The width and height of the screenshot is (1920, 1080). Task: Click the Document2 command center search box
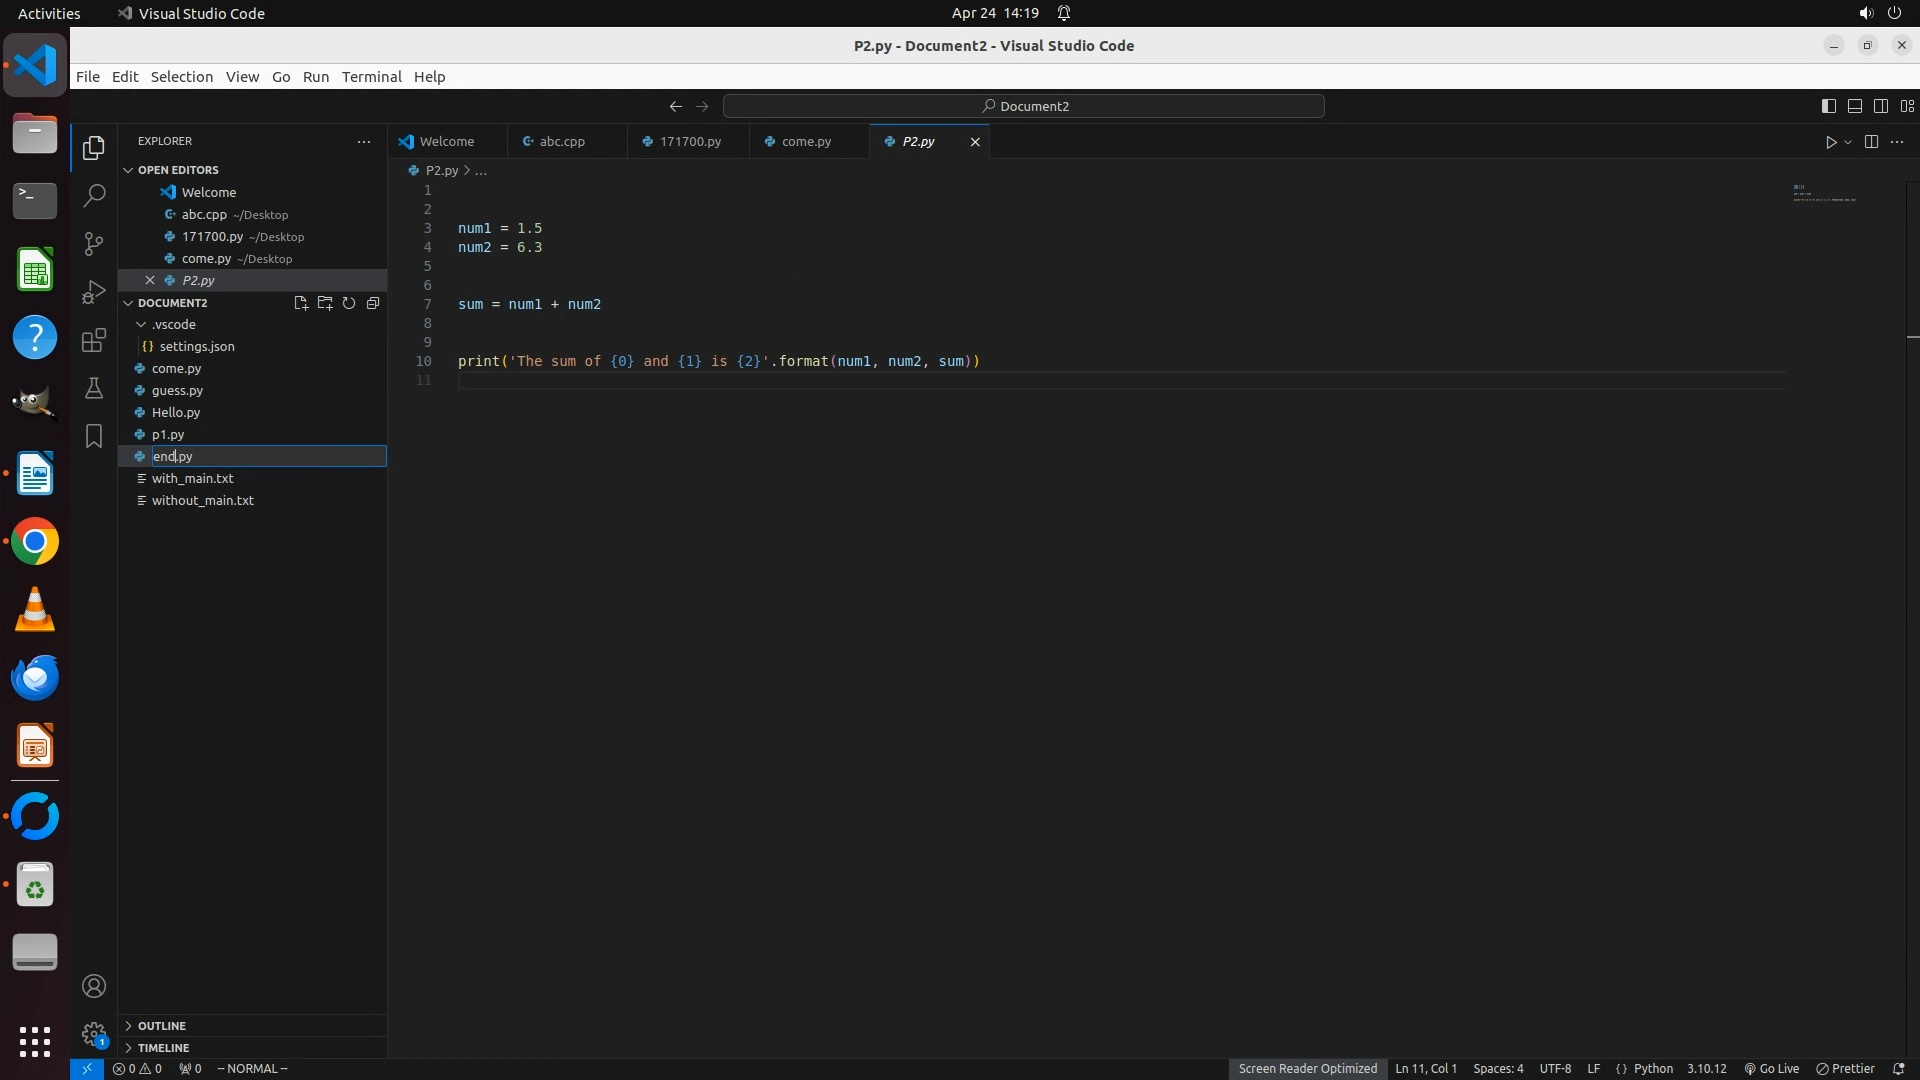(1024, 106)
